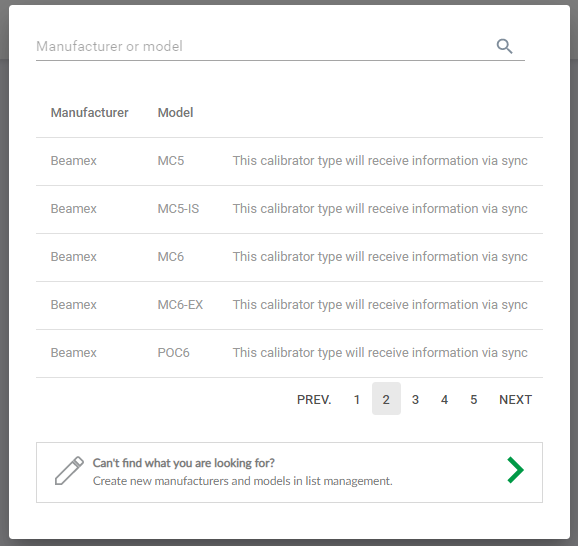The width and height of the screenshot is (578, 546).
Task: Click the Manufacturer column header
Action: 90,112
